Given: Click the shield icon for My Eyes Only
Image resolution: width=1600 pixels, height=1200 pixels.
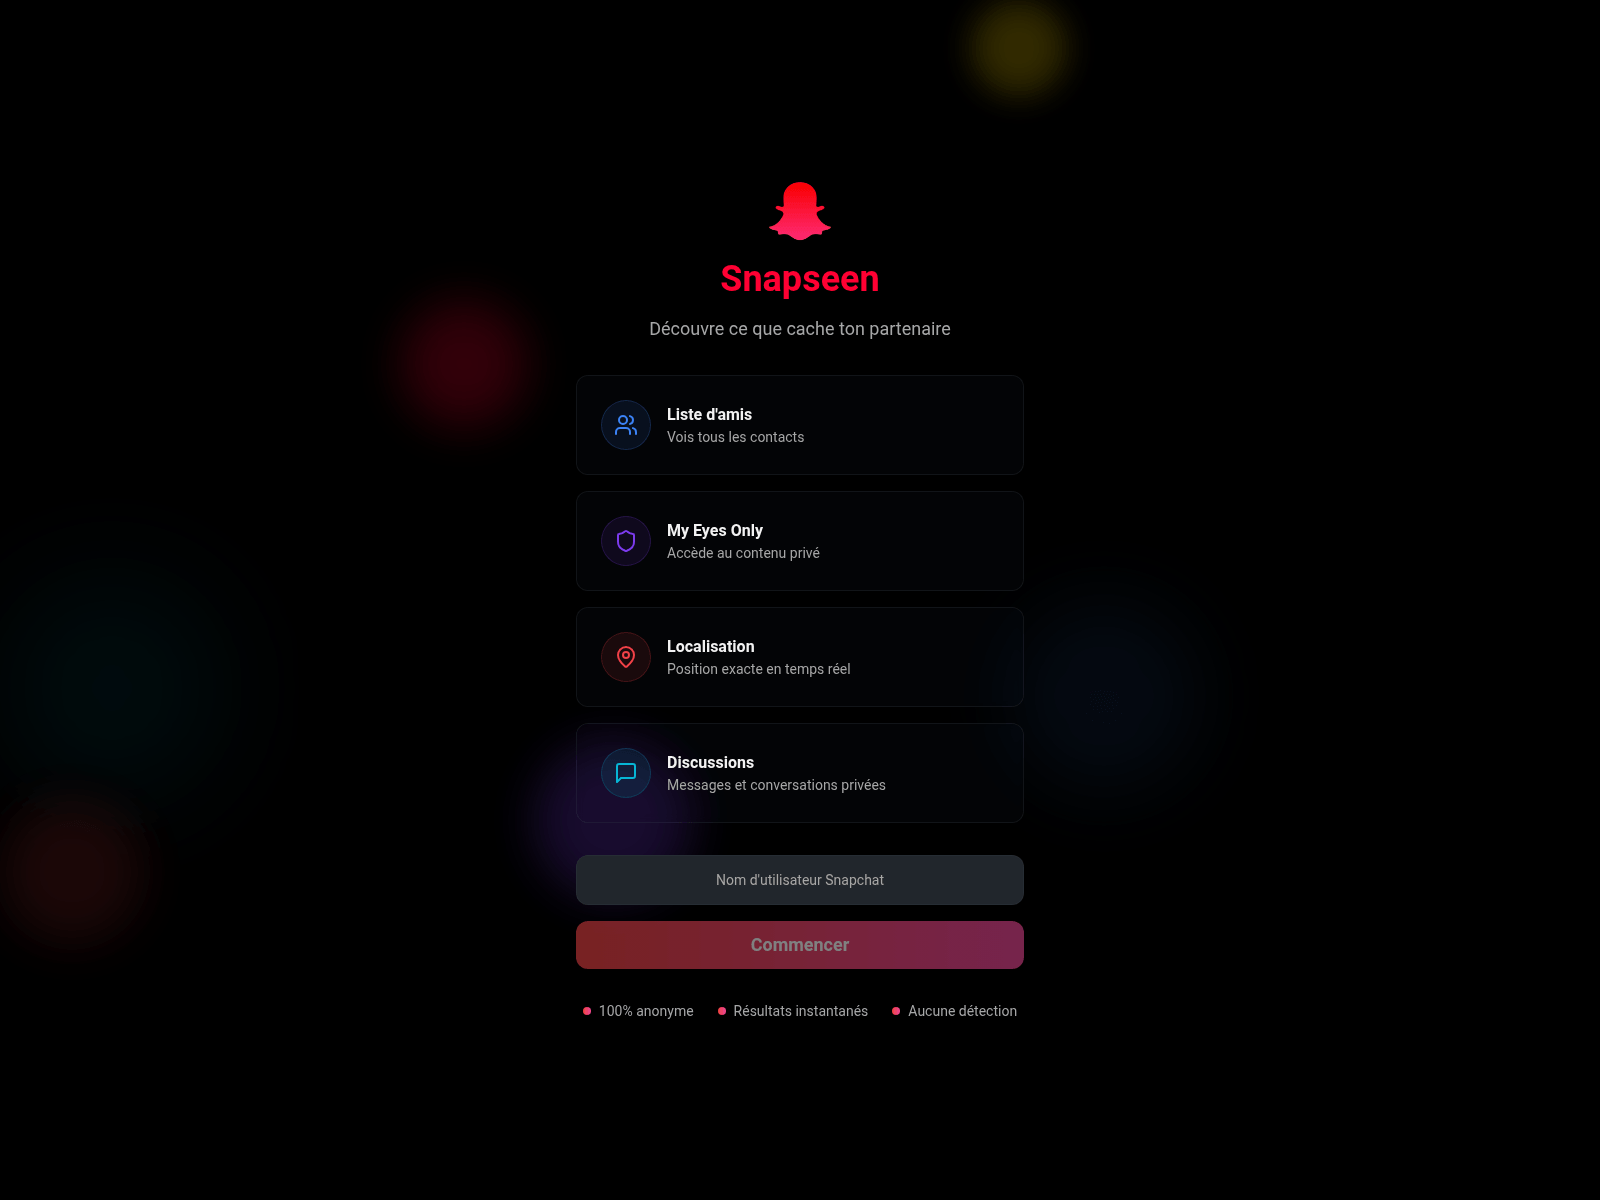Looking at the screenshot, I should pos(626,541).
